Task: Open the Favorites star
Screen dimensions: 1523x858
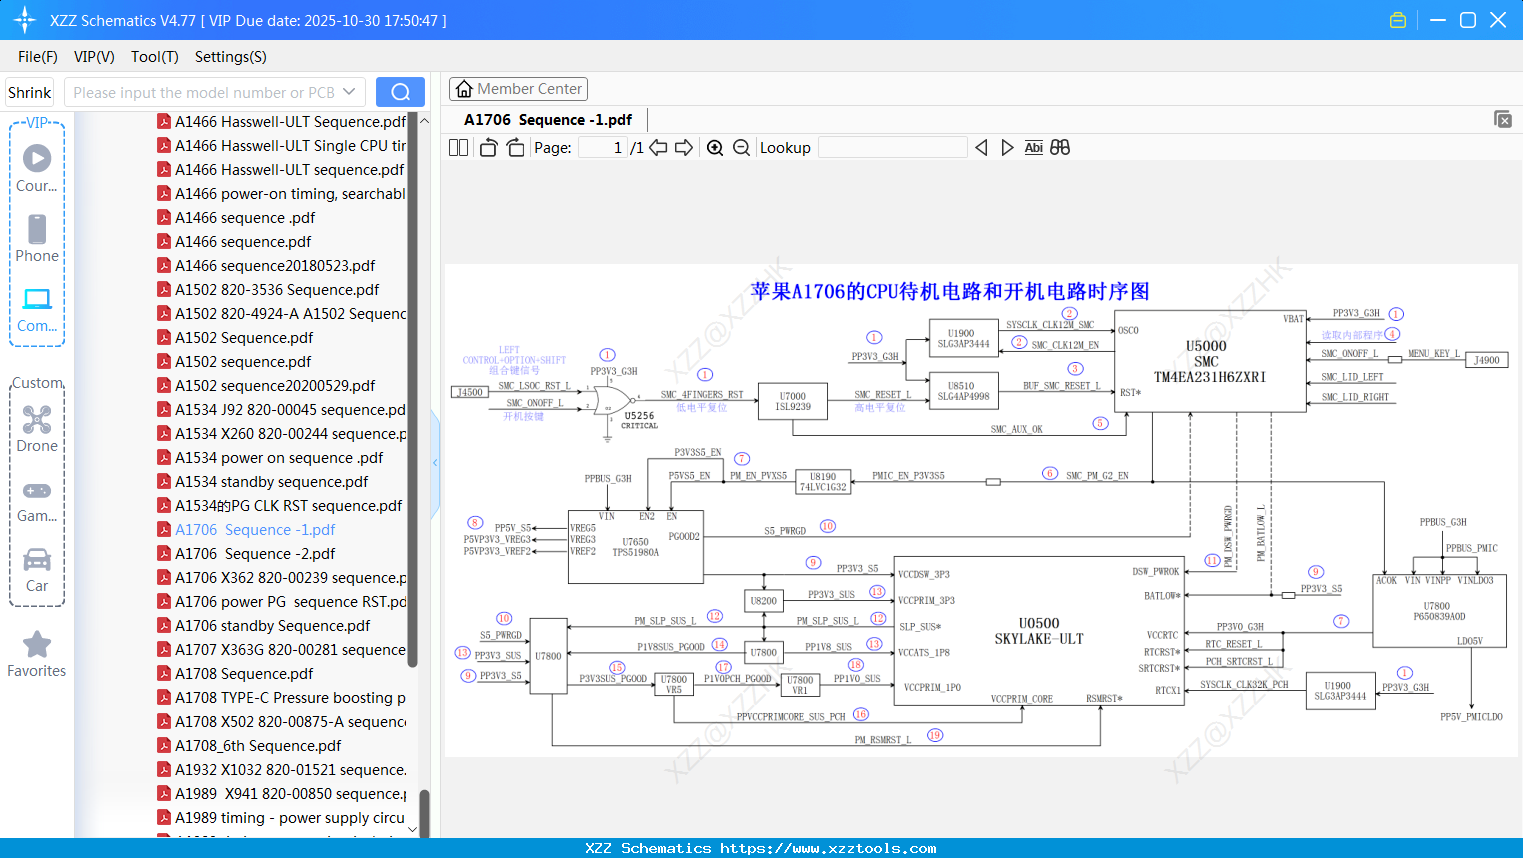Action: coord(37,644)
